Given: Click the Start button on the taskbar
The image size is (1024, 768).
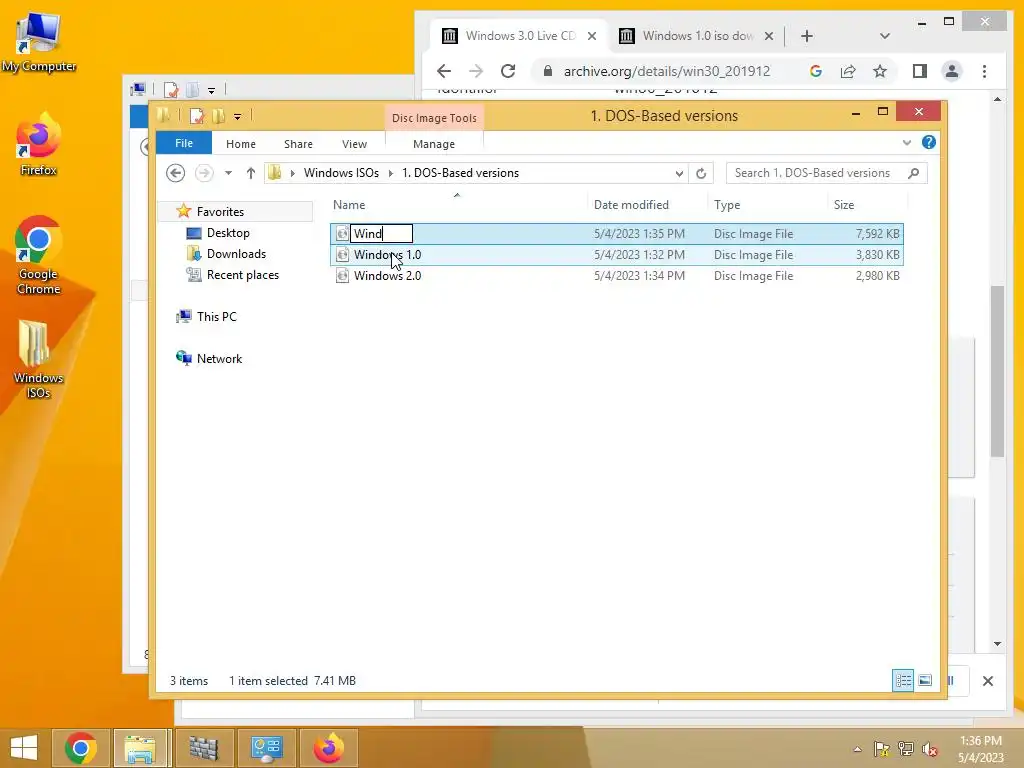Looking at the screenshot, I should (24, 748).
